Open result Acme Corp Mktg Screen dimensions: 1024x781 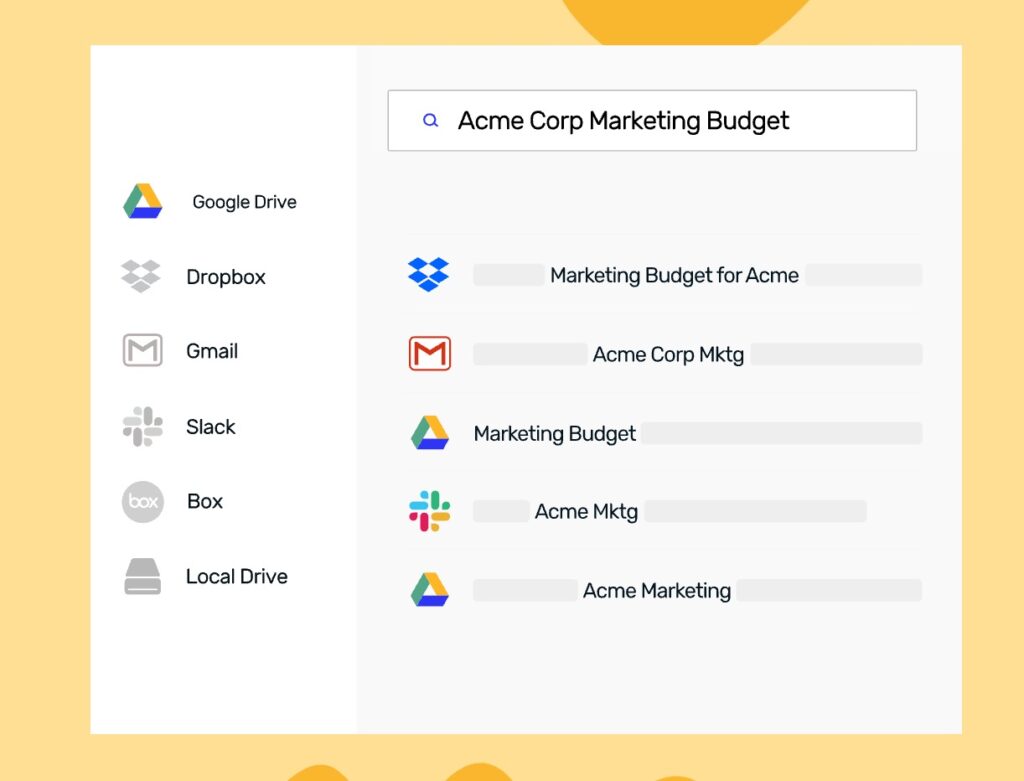(668, 355)
